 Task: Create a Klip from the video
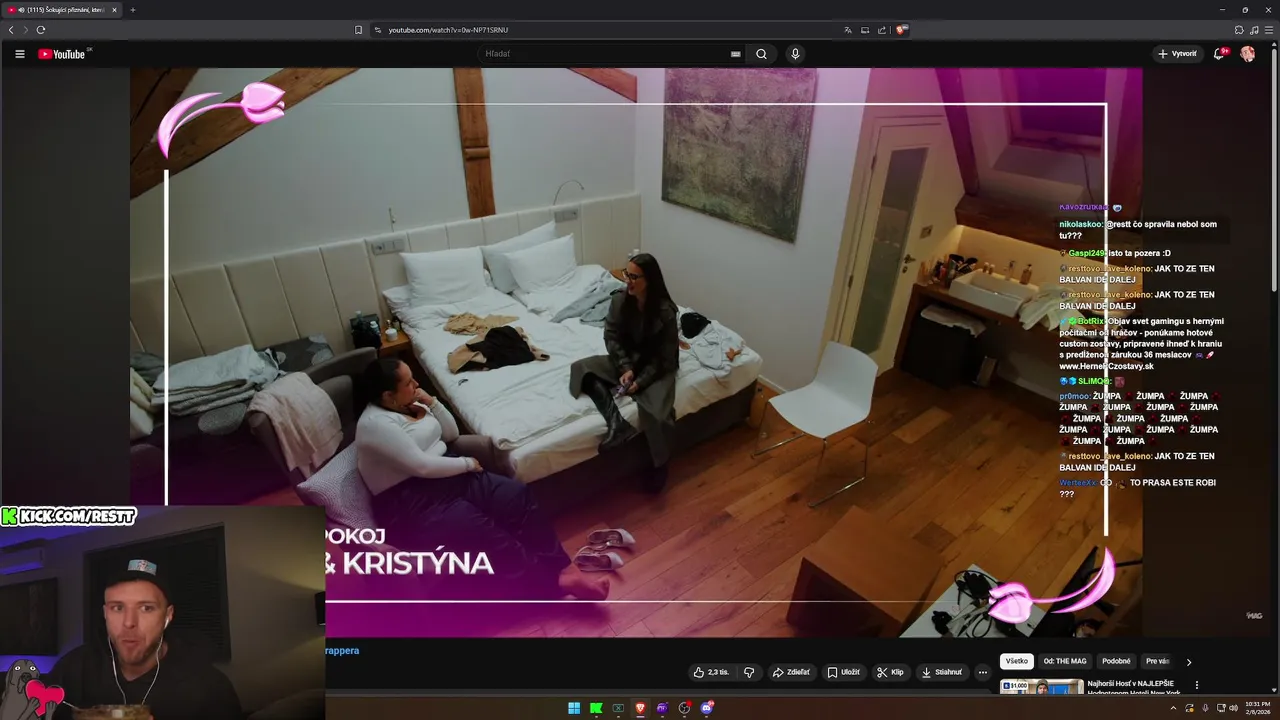click(x=890, y=672)
